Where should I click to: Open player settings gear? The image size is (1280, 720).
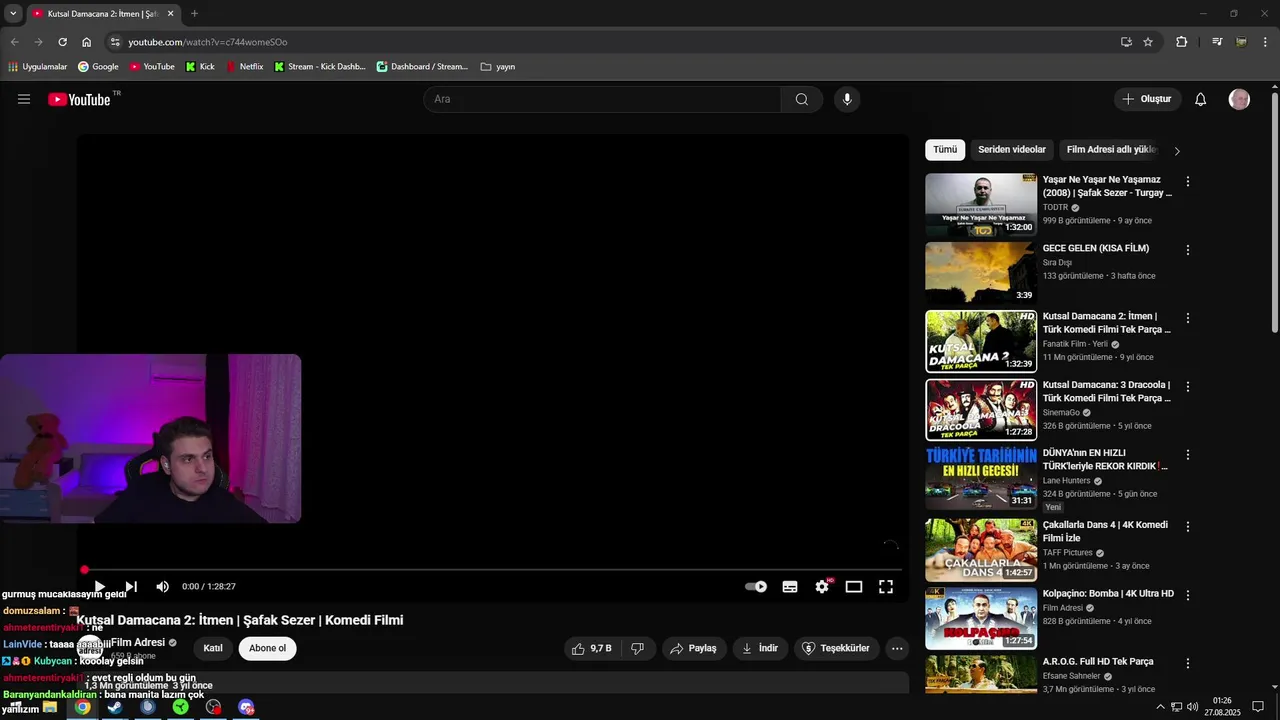[822, 587]
